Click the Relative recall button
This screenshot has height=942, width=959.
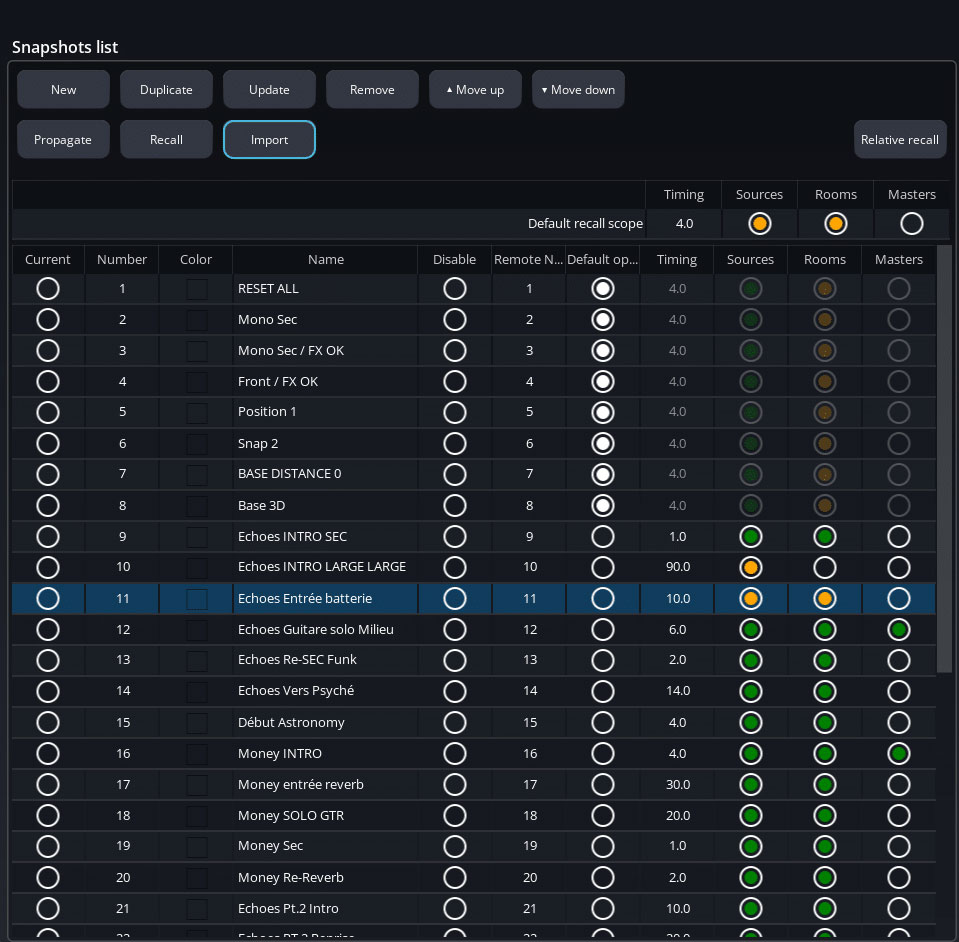[899, 140]
